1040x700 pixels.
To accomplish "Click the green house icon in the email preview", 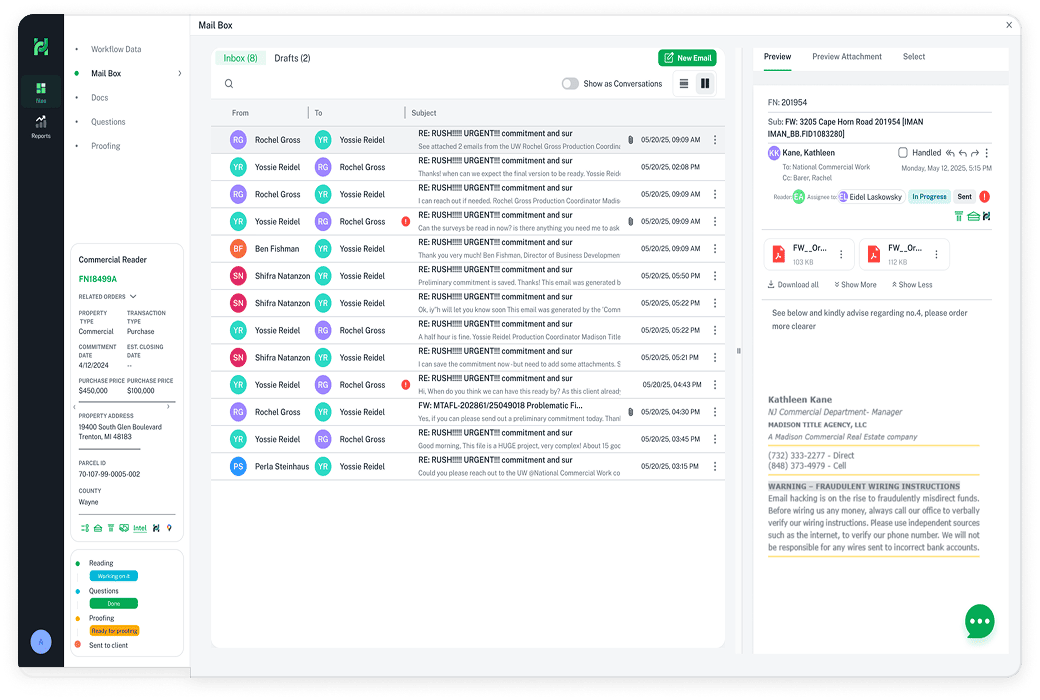I will click(973, 216).
